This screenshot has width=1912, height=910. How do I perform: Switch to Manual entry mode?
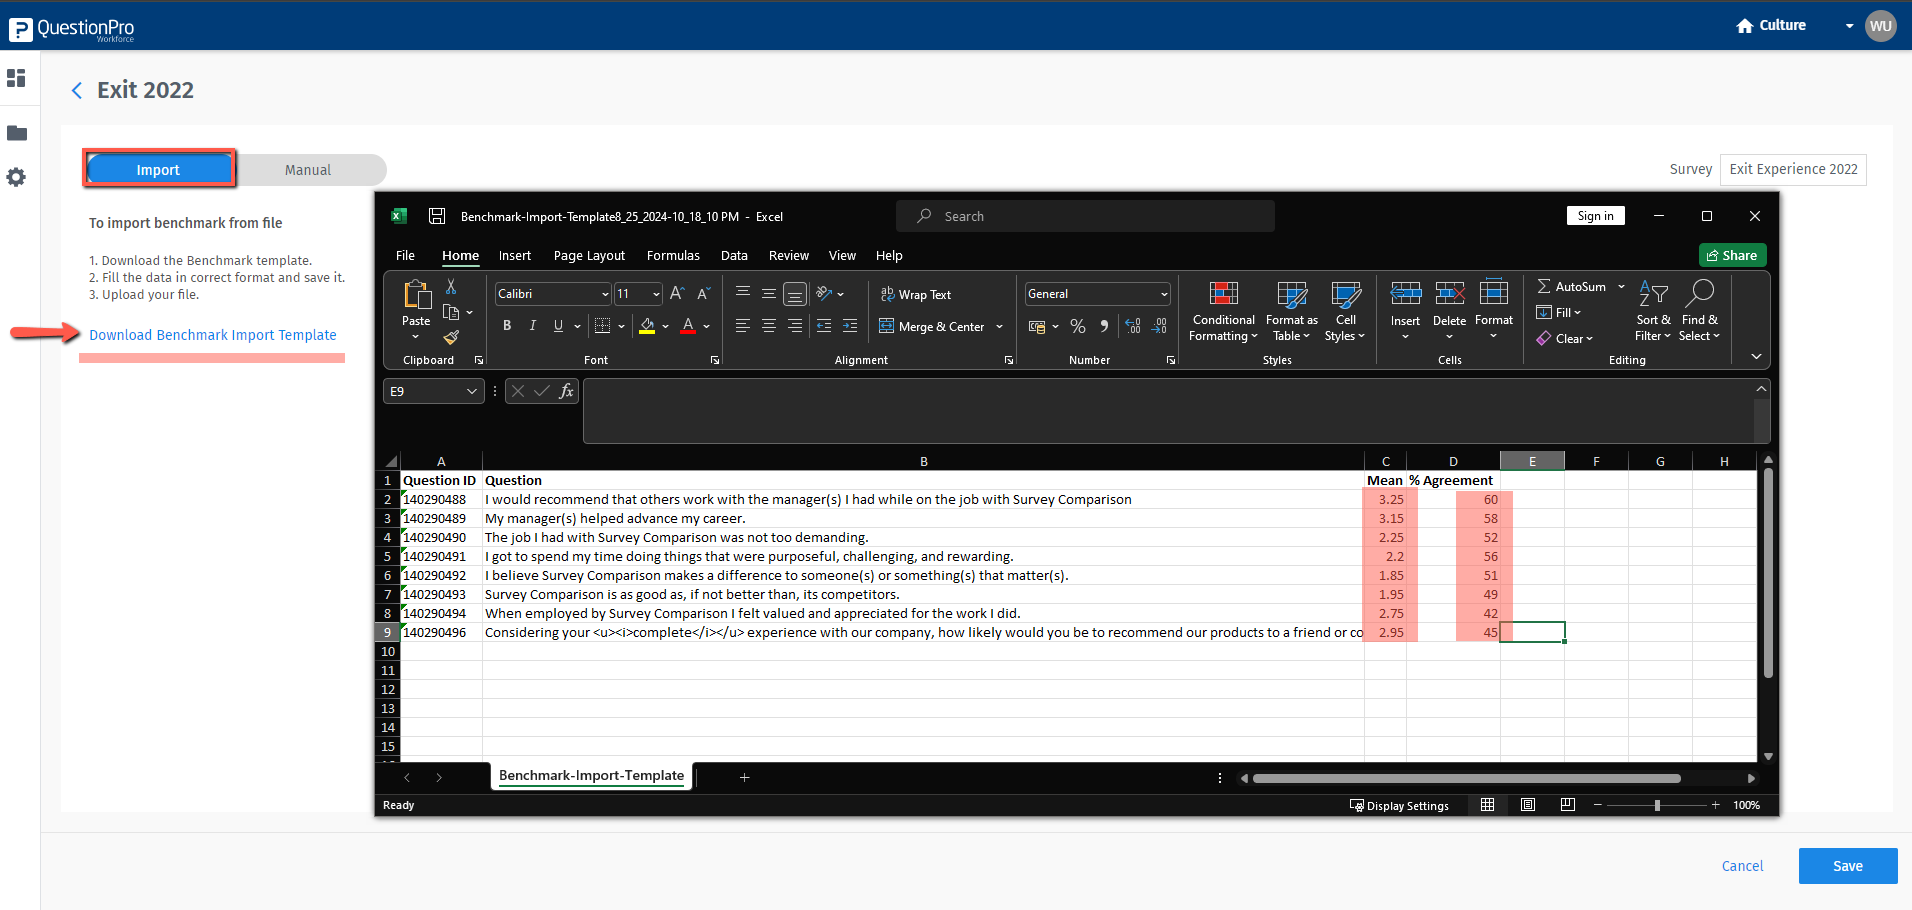(307, 170)
